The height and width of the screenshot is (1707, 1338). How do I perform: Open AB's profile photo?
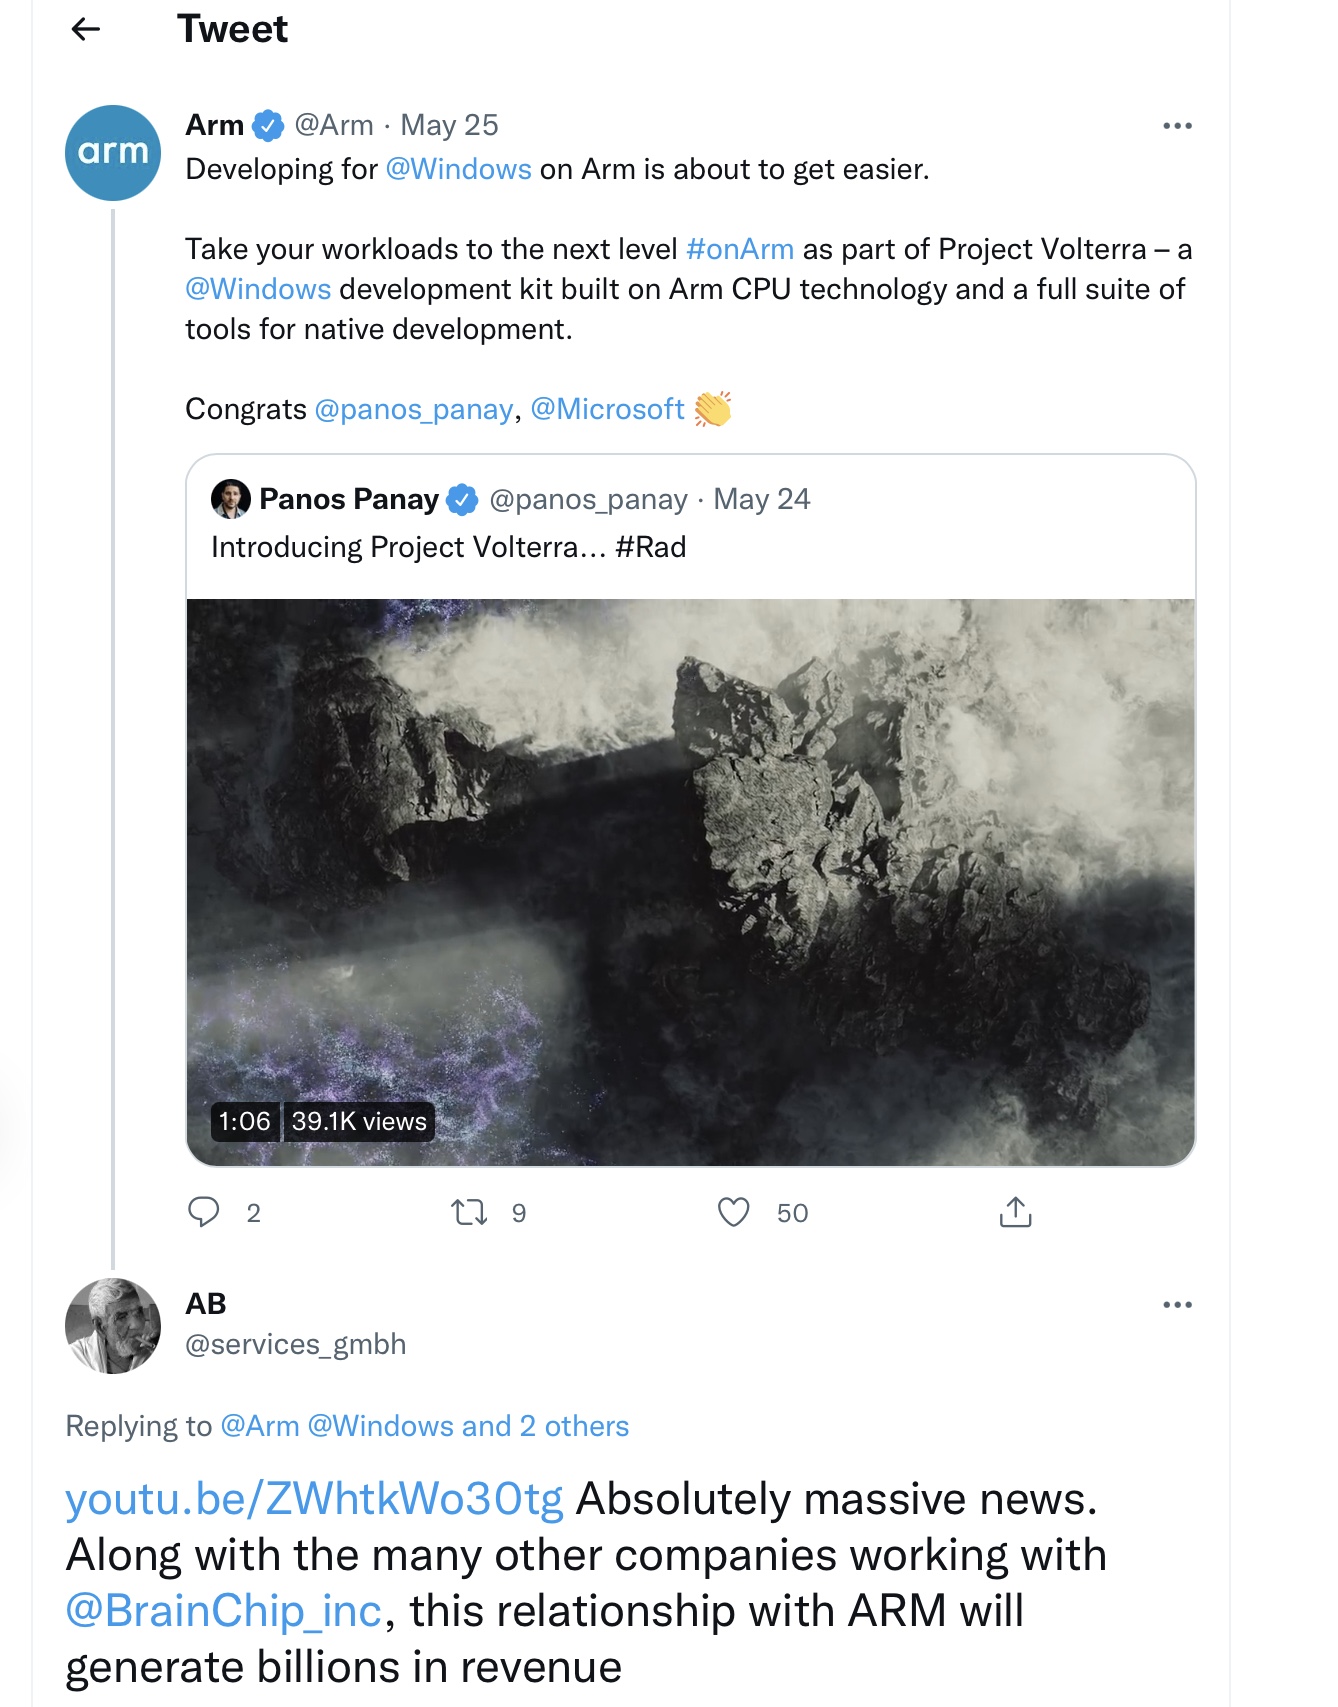pyautogui.click(x=113, y=1326)
